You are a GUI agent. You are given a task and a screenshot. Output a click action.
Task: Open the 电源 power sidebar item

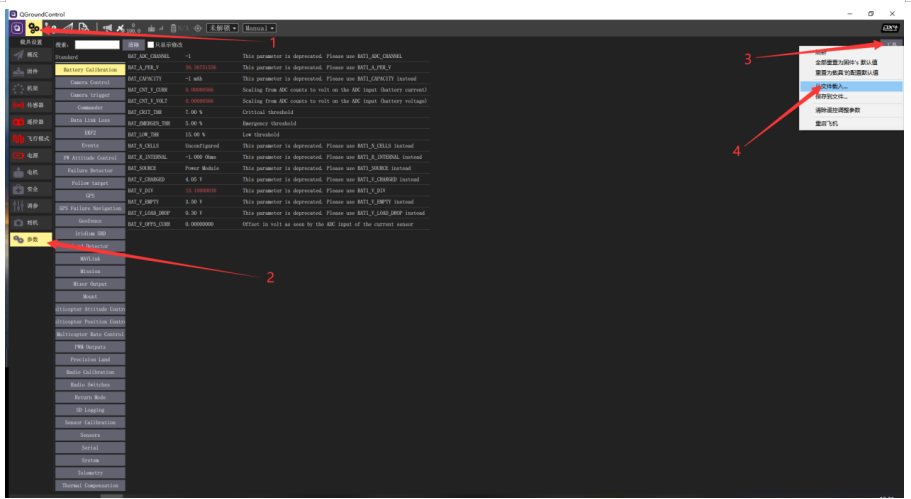click(31, 156)
